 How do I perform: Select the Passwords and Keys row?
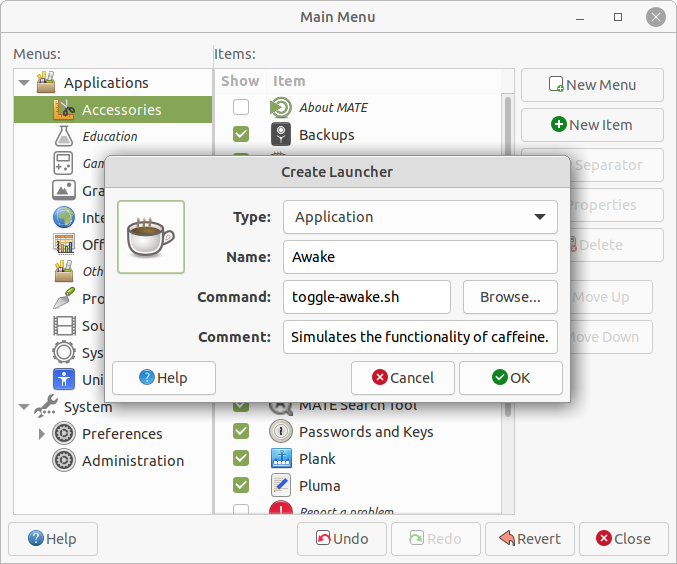[x=358, y=431]
